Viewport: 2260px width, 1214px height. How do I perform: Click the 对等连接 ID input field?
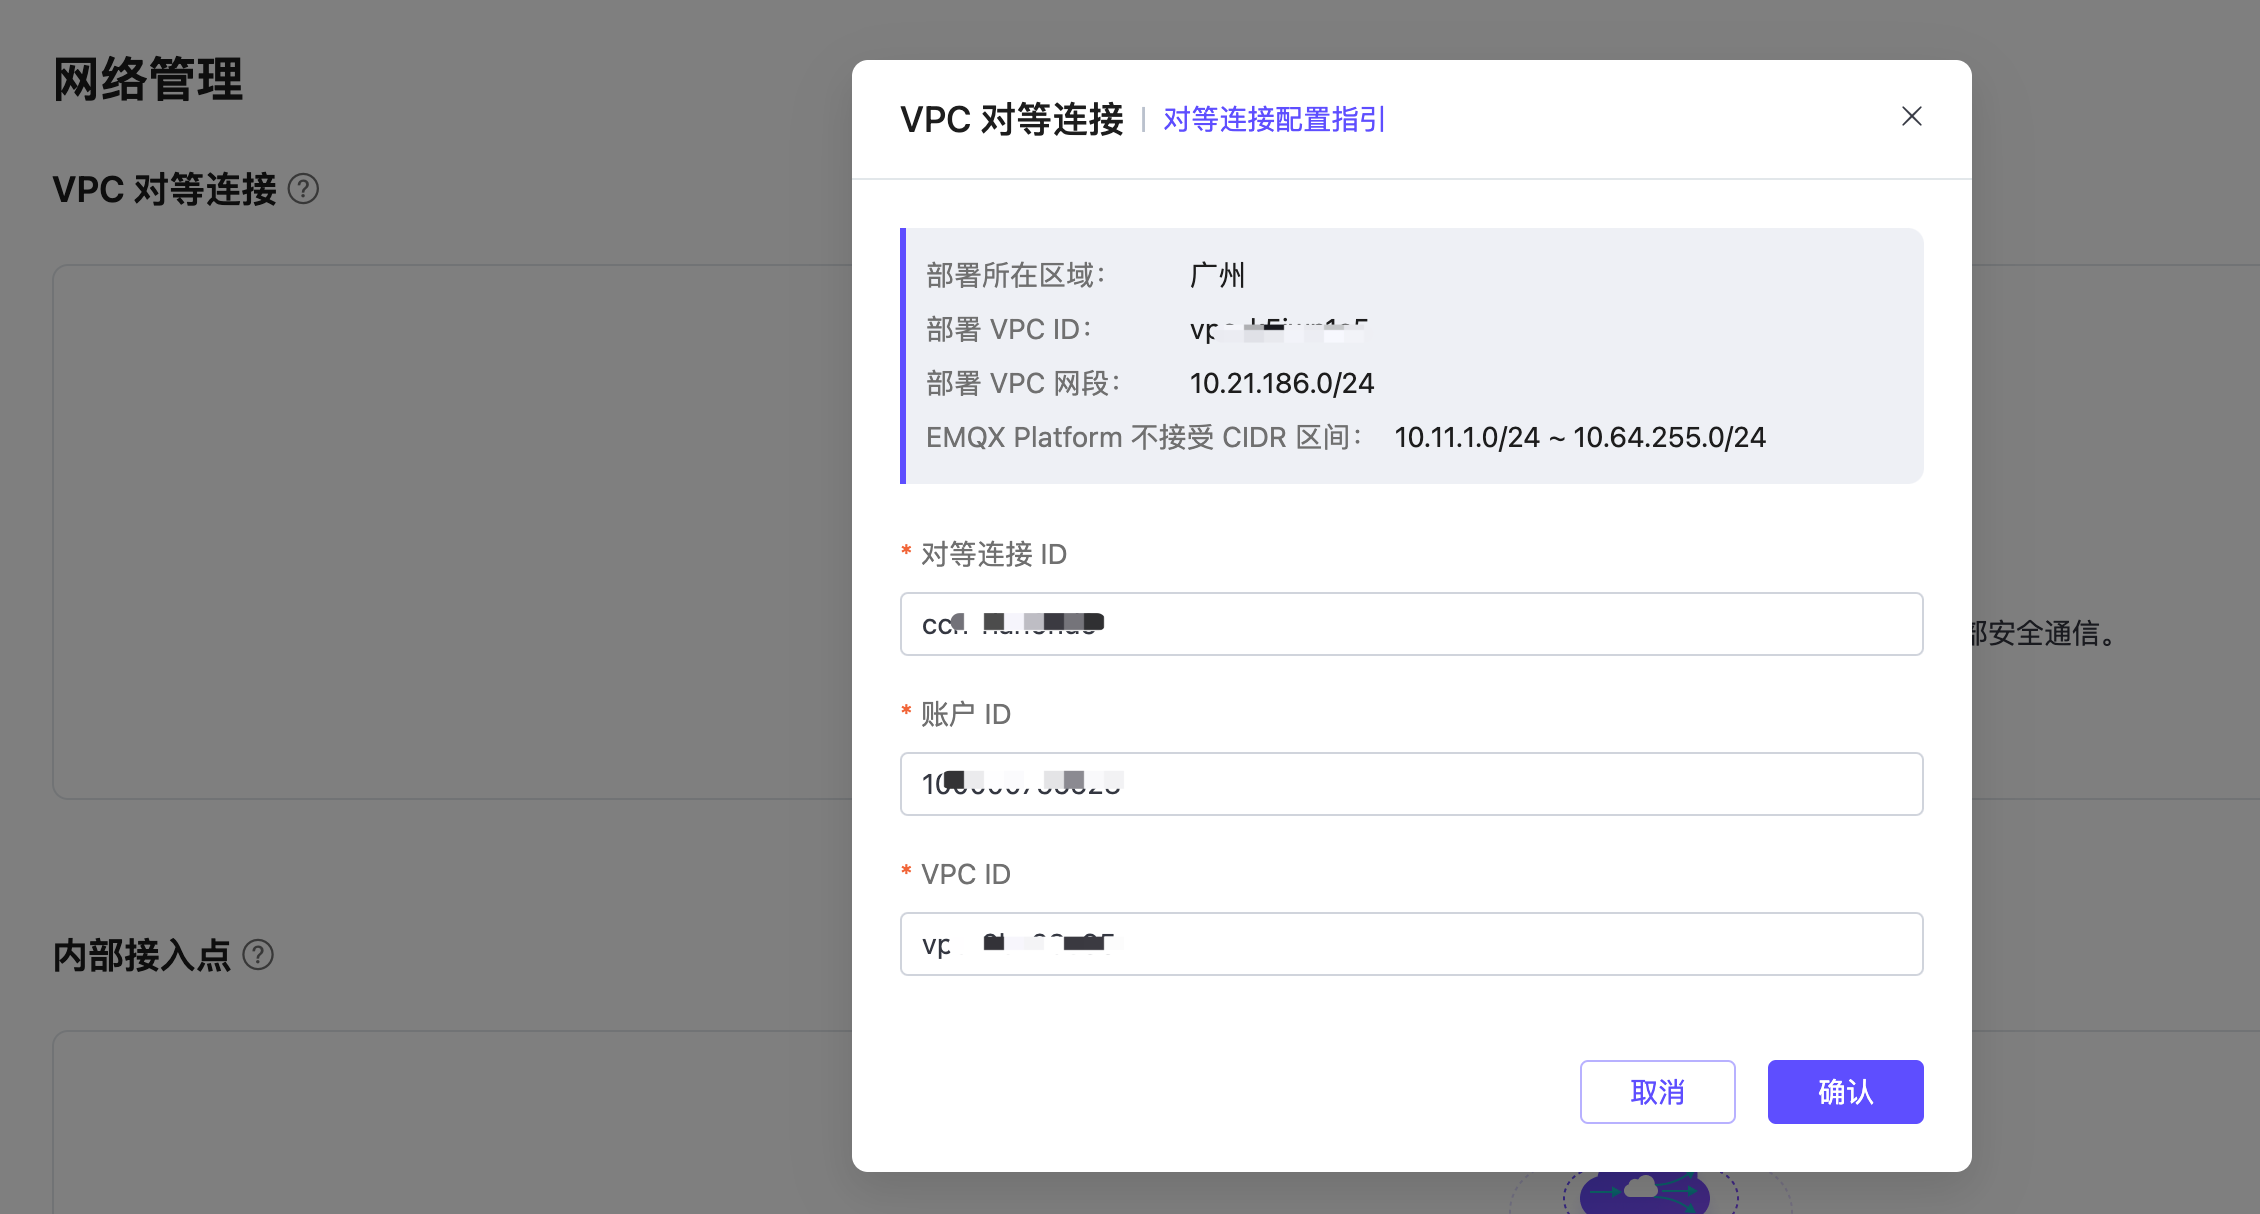(x=1411, y=624)
